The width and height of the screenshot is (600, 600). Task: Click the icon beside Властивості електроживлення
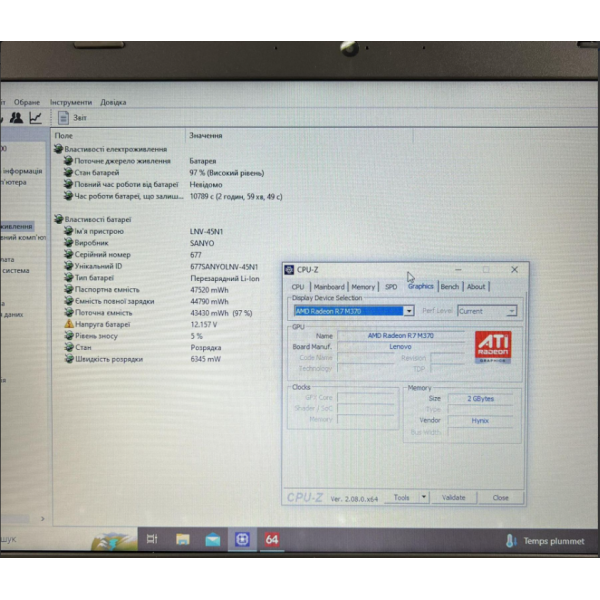click(58, 148)
